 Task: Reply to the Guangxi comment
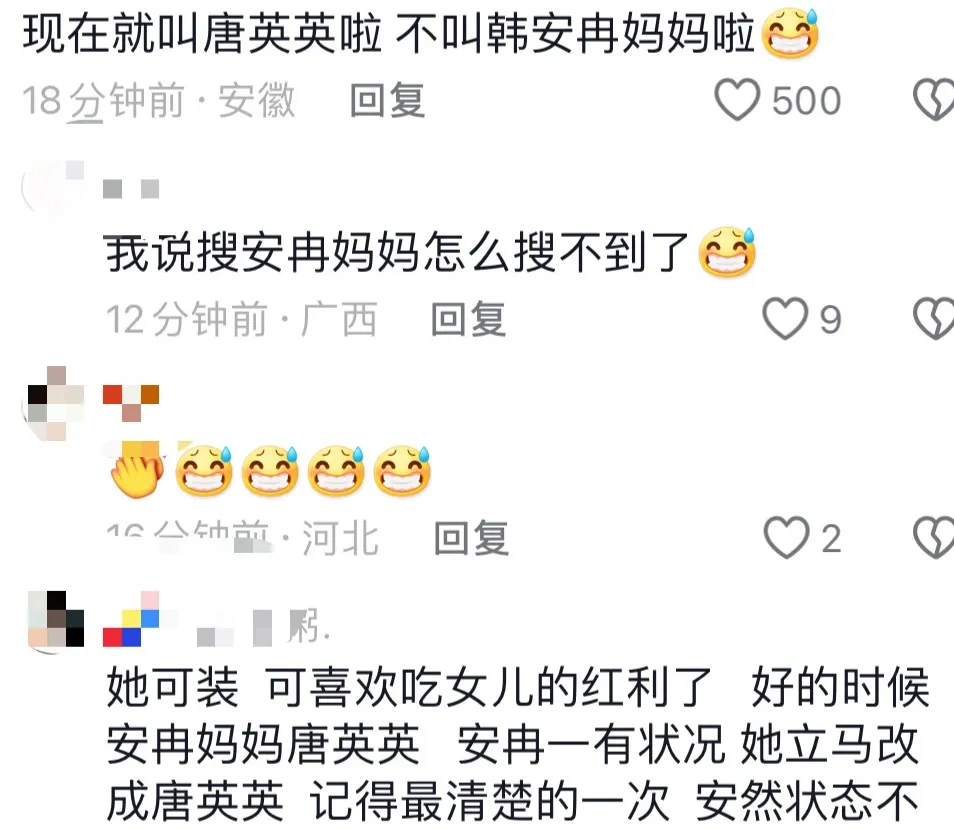point(468,319)
